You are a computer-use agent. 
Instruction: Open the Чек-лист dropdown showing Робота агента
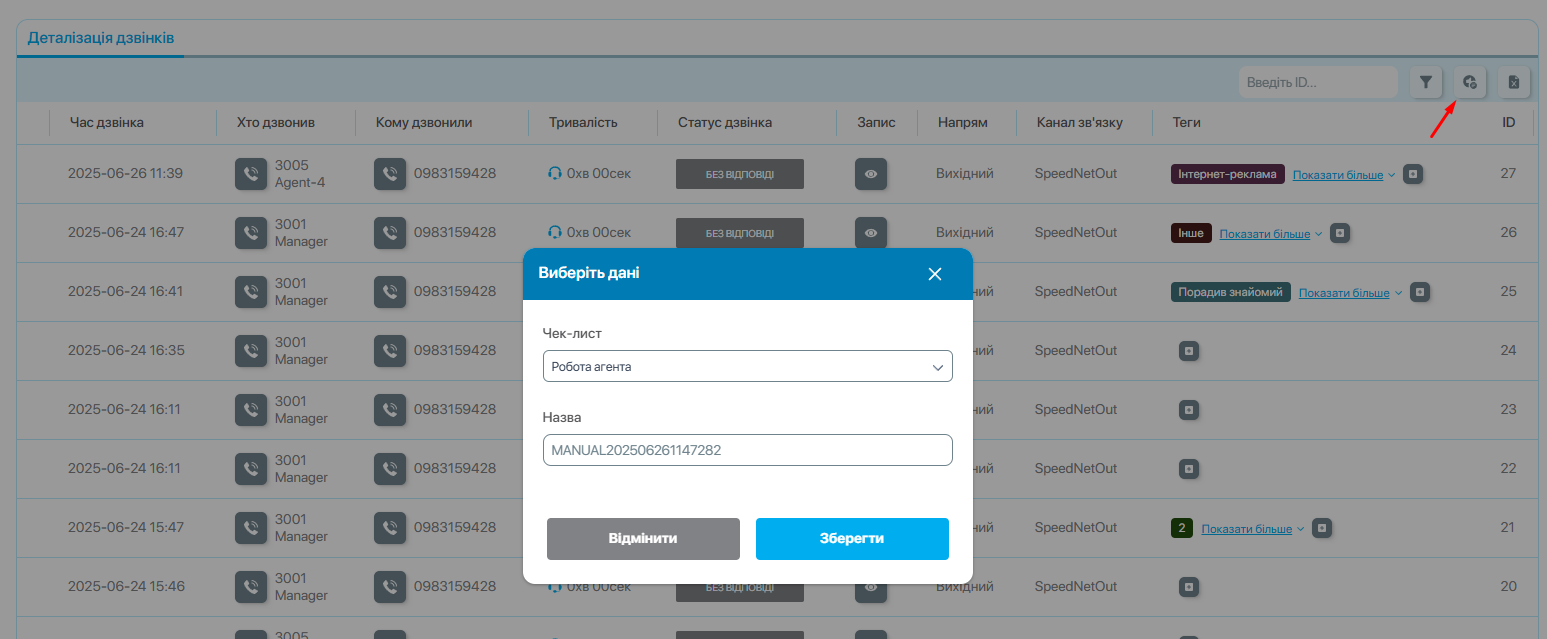[x=748, y=366]
